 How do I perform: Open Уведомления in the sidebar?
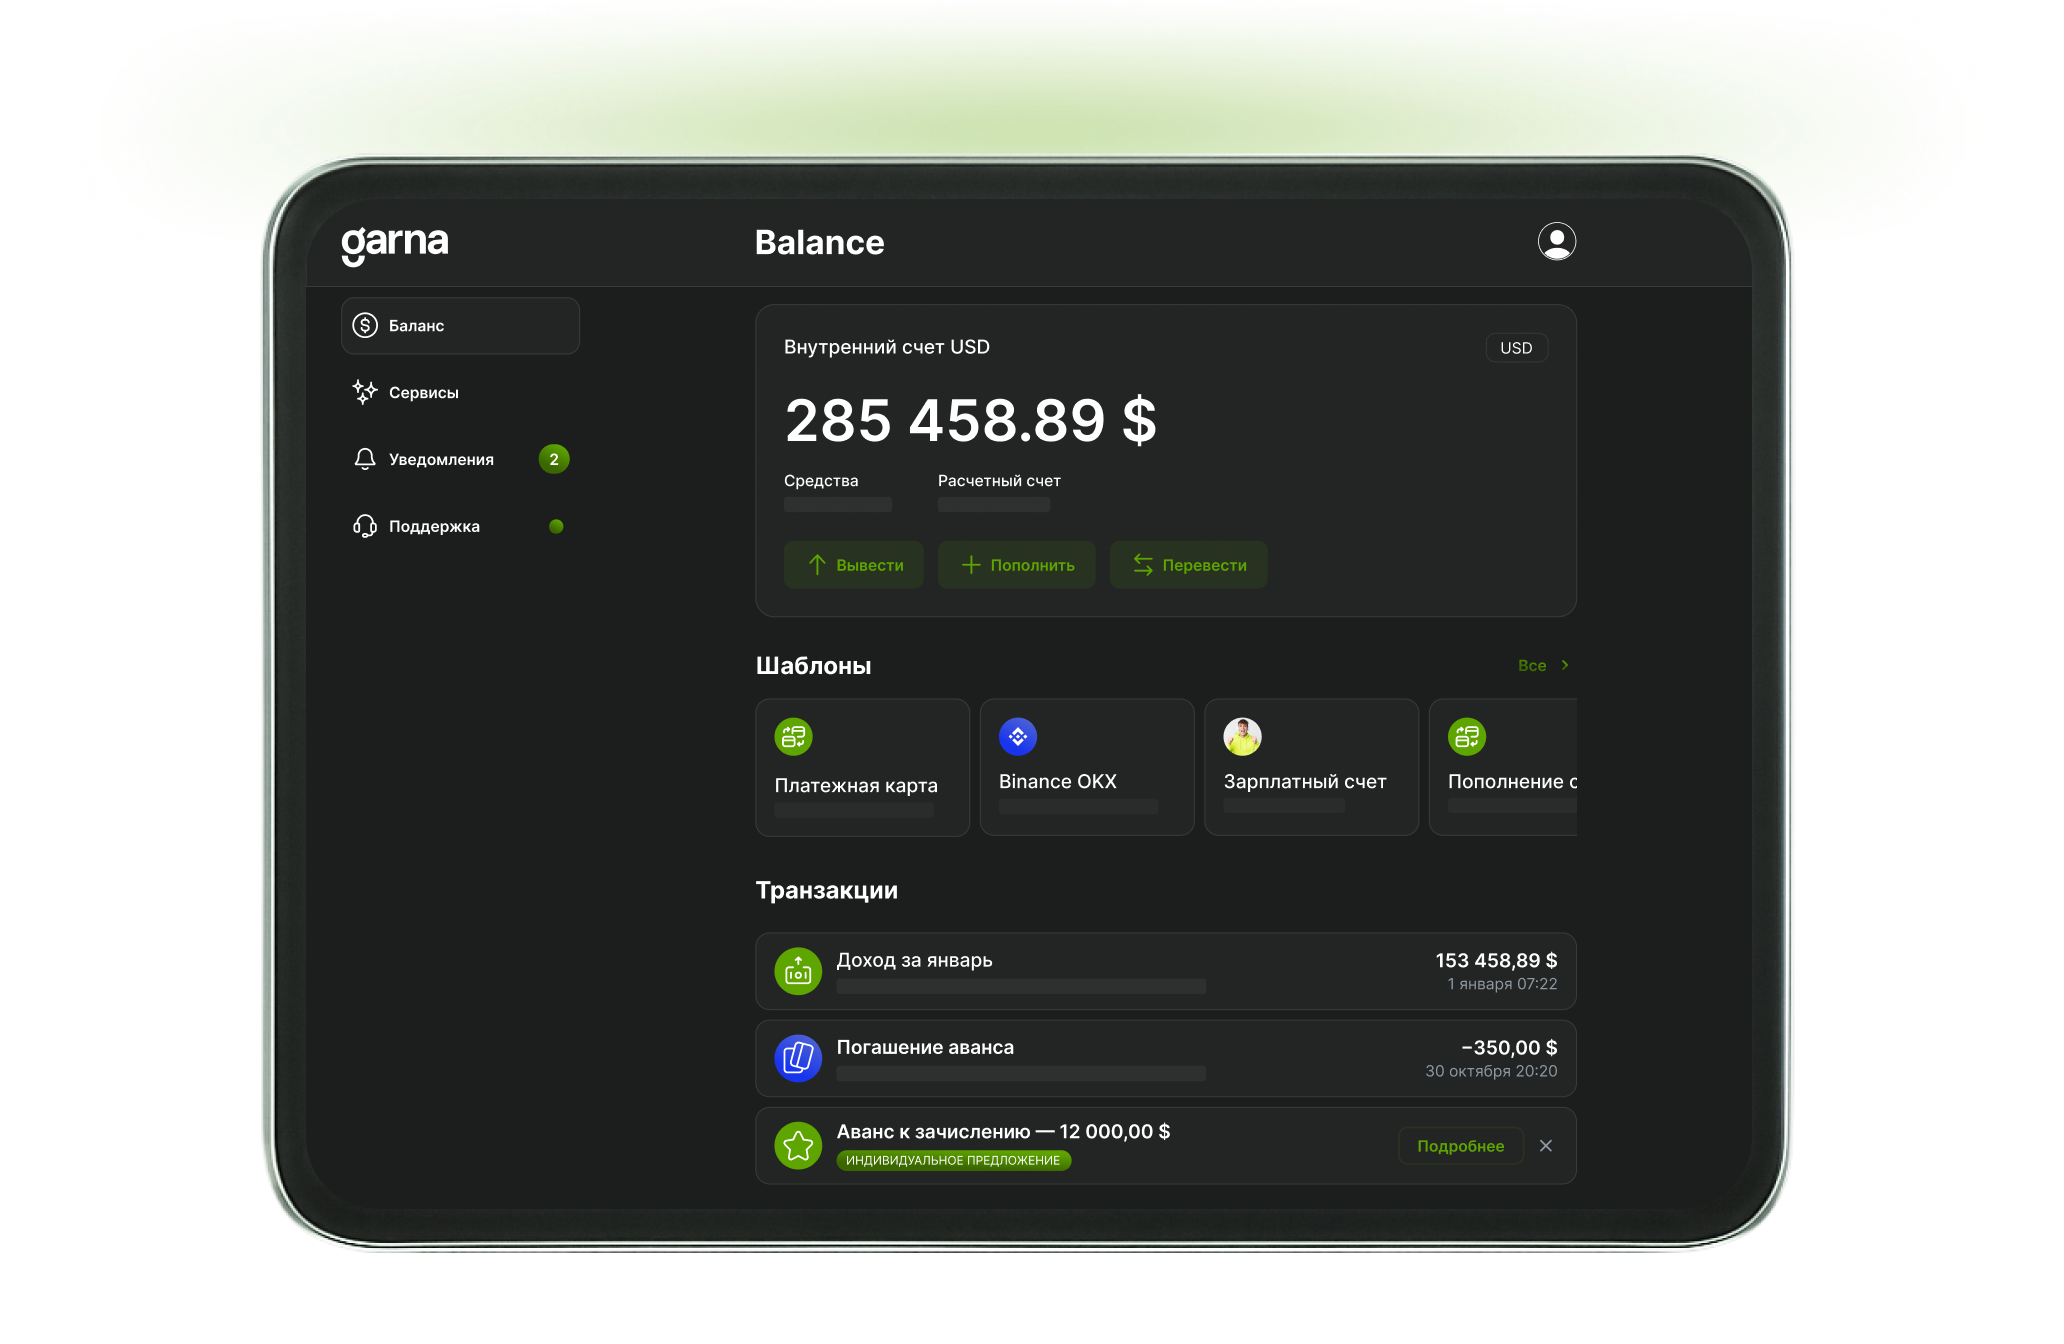point(440,460)
